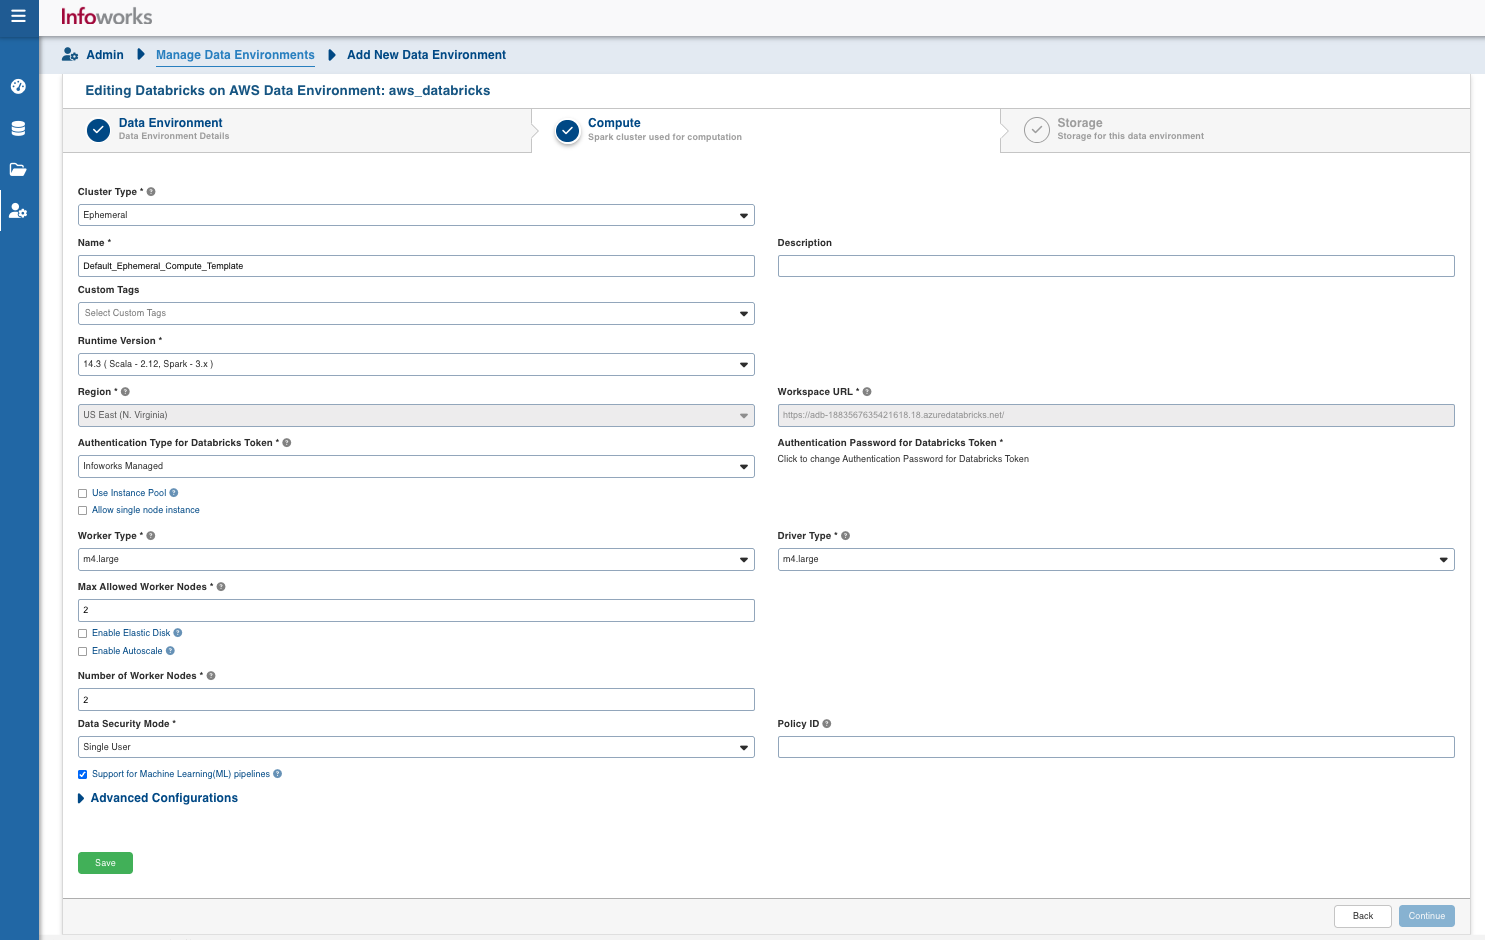Image resolution: width=1485 pixels, height=940 pixels.
Task: Go to the Storage step tab
Action: click(1235, 130)
